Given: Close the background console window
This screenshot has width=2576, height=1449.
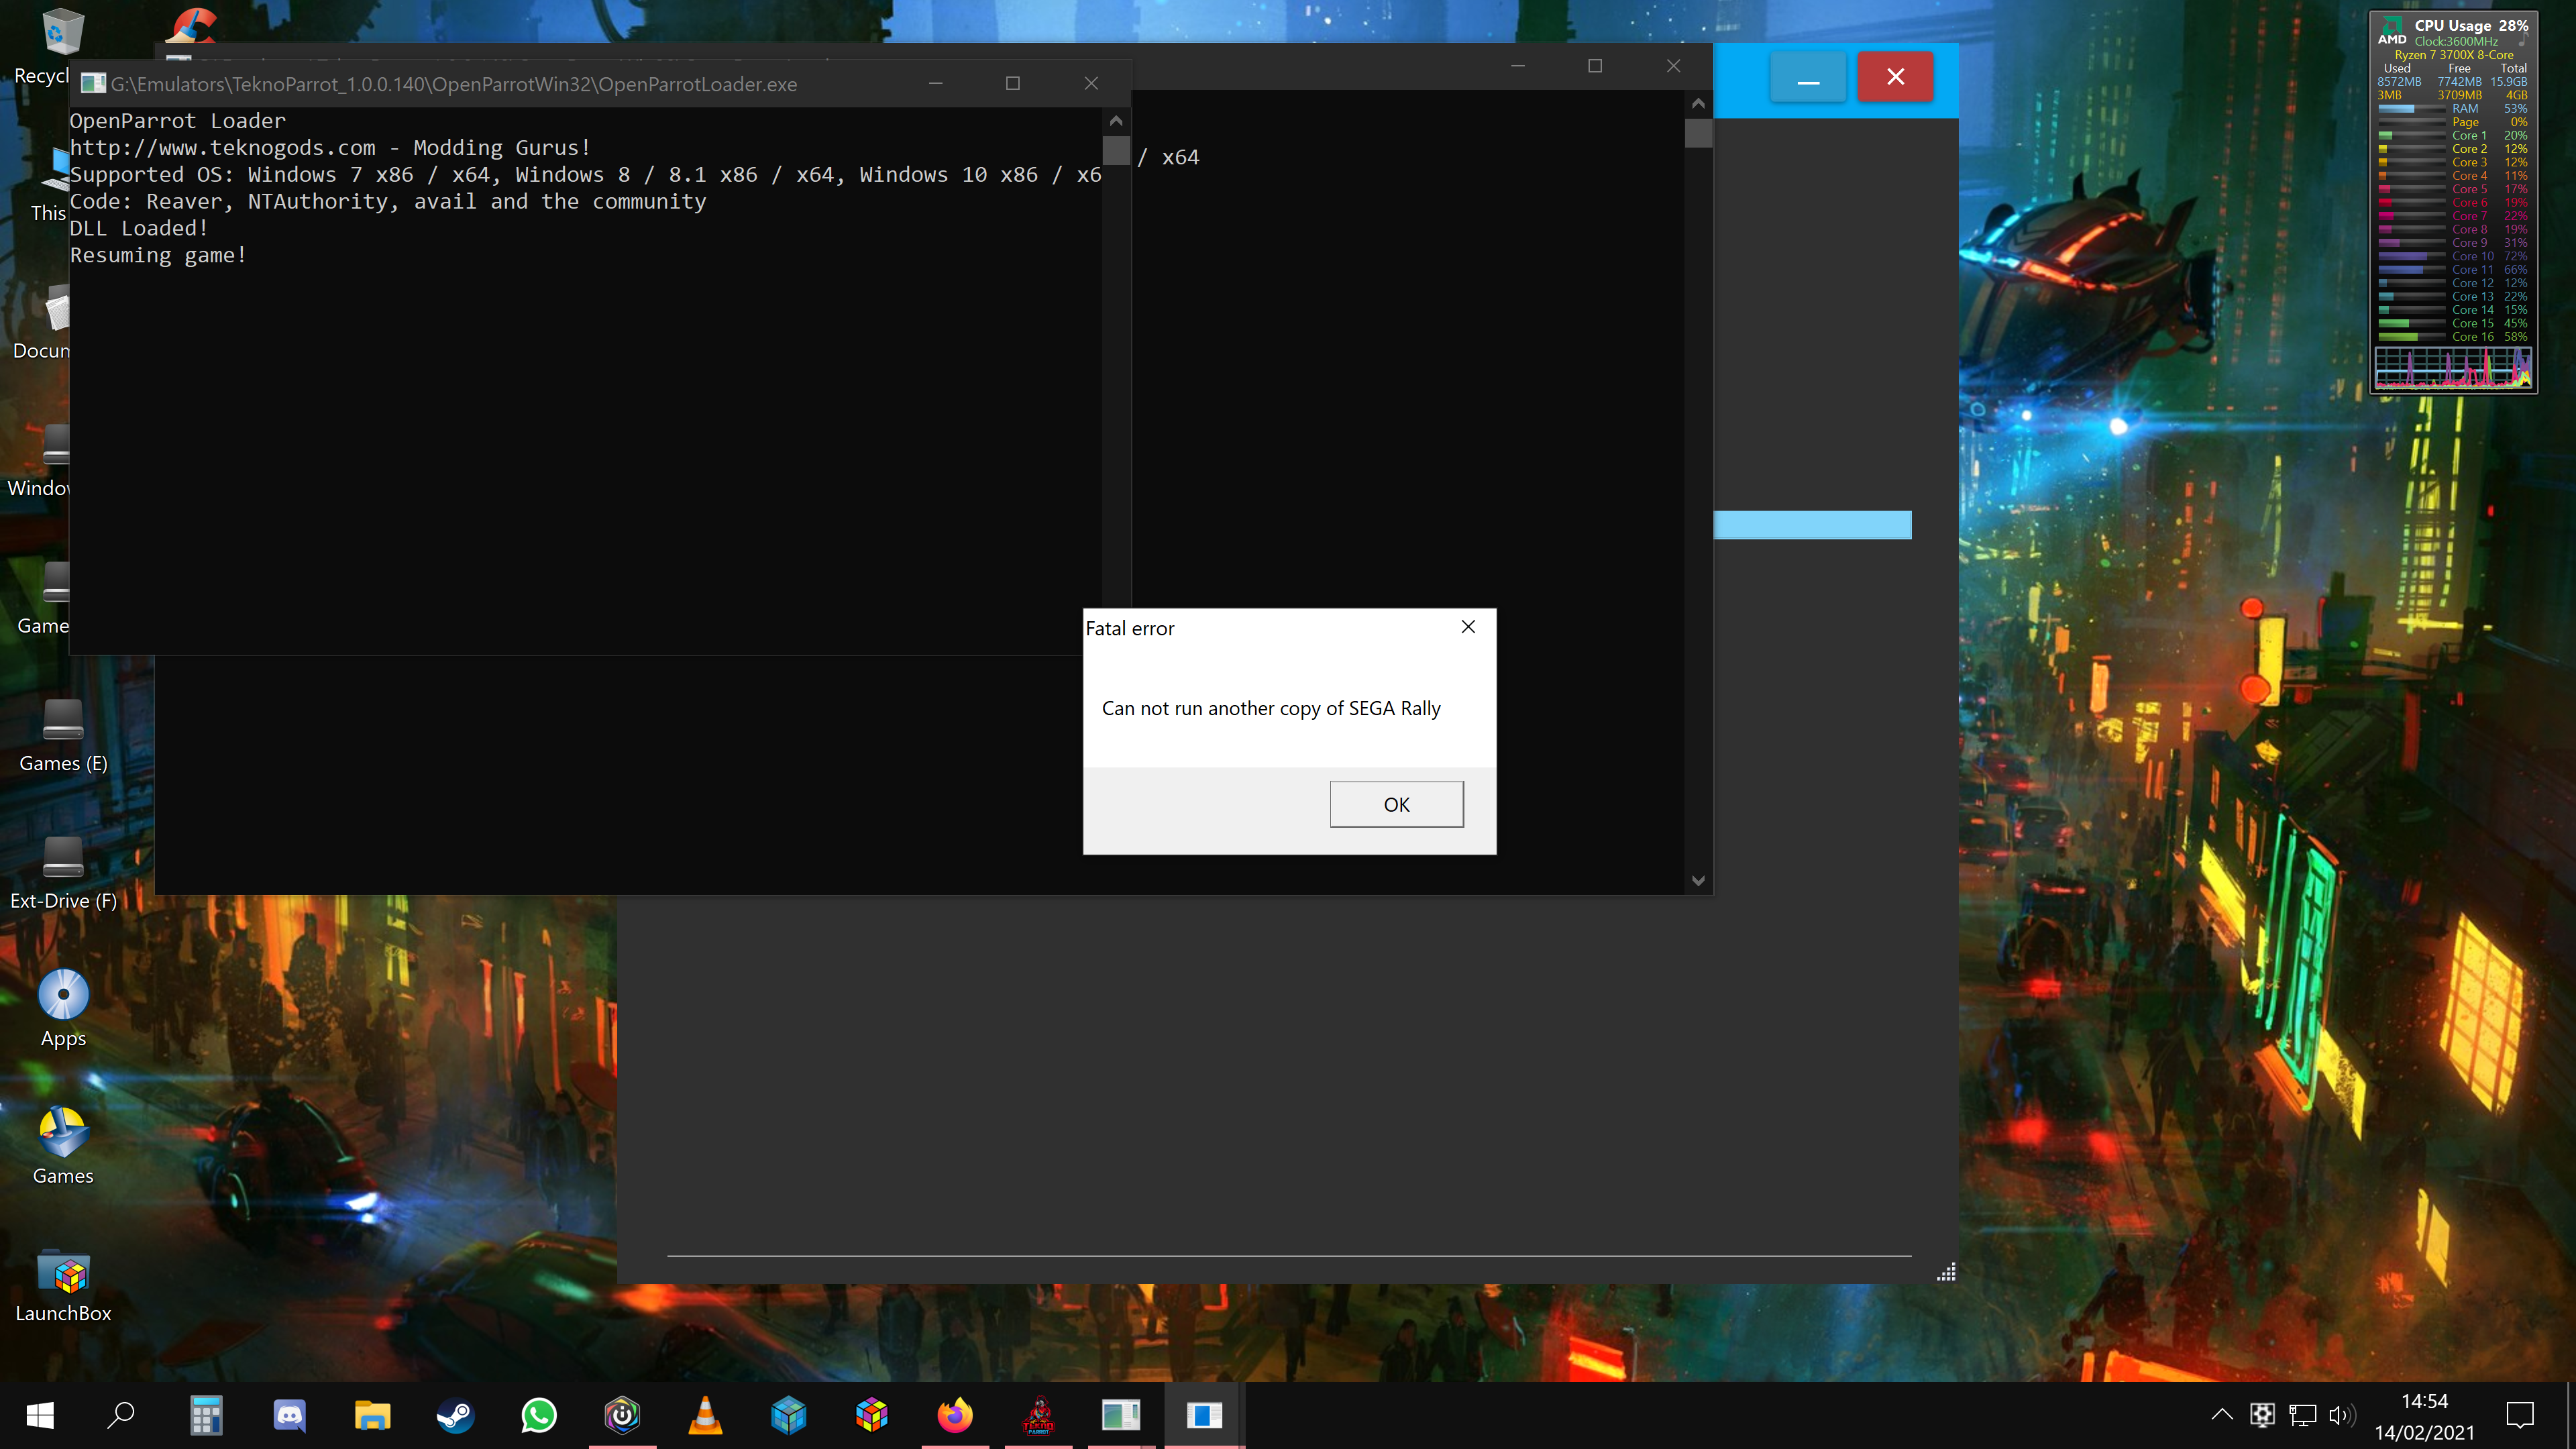Looking at the screenshot, I should click(1673, 66).
